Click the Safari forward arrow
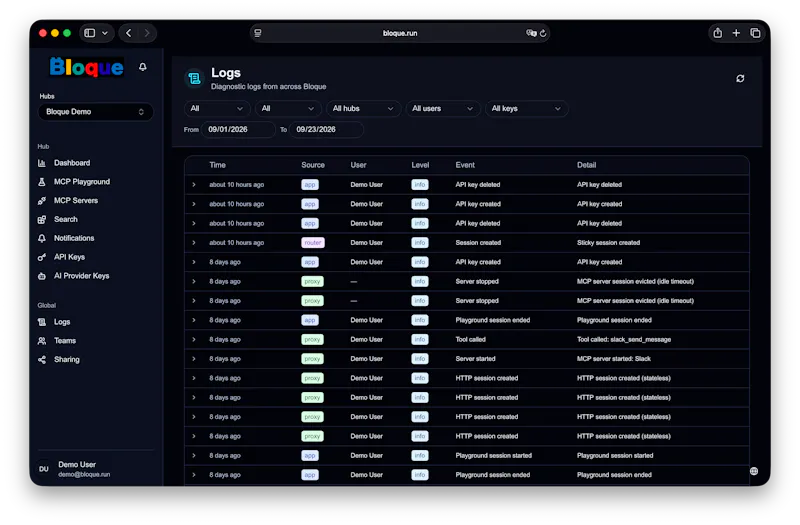This screenshot has width=800, height=525. (x=147, y=33)
